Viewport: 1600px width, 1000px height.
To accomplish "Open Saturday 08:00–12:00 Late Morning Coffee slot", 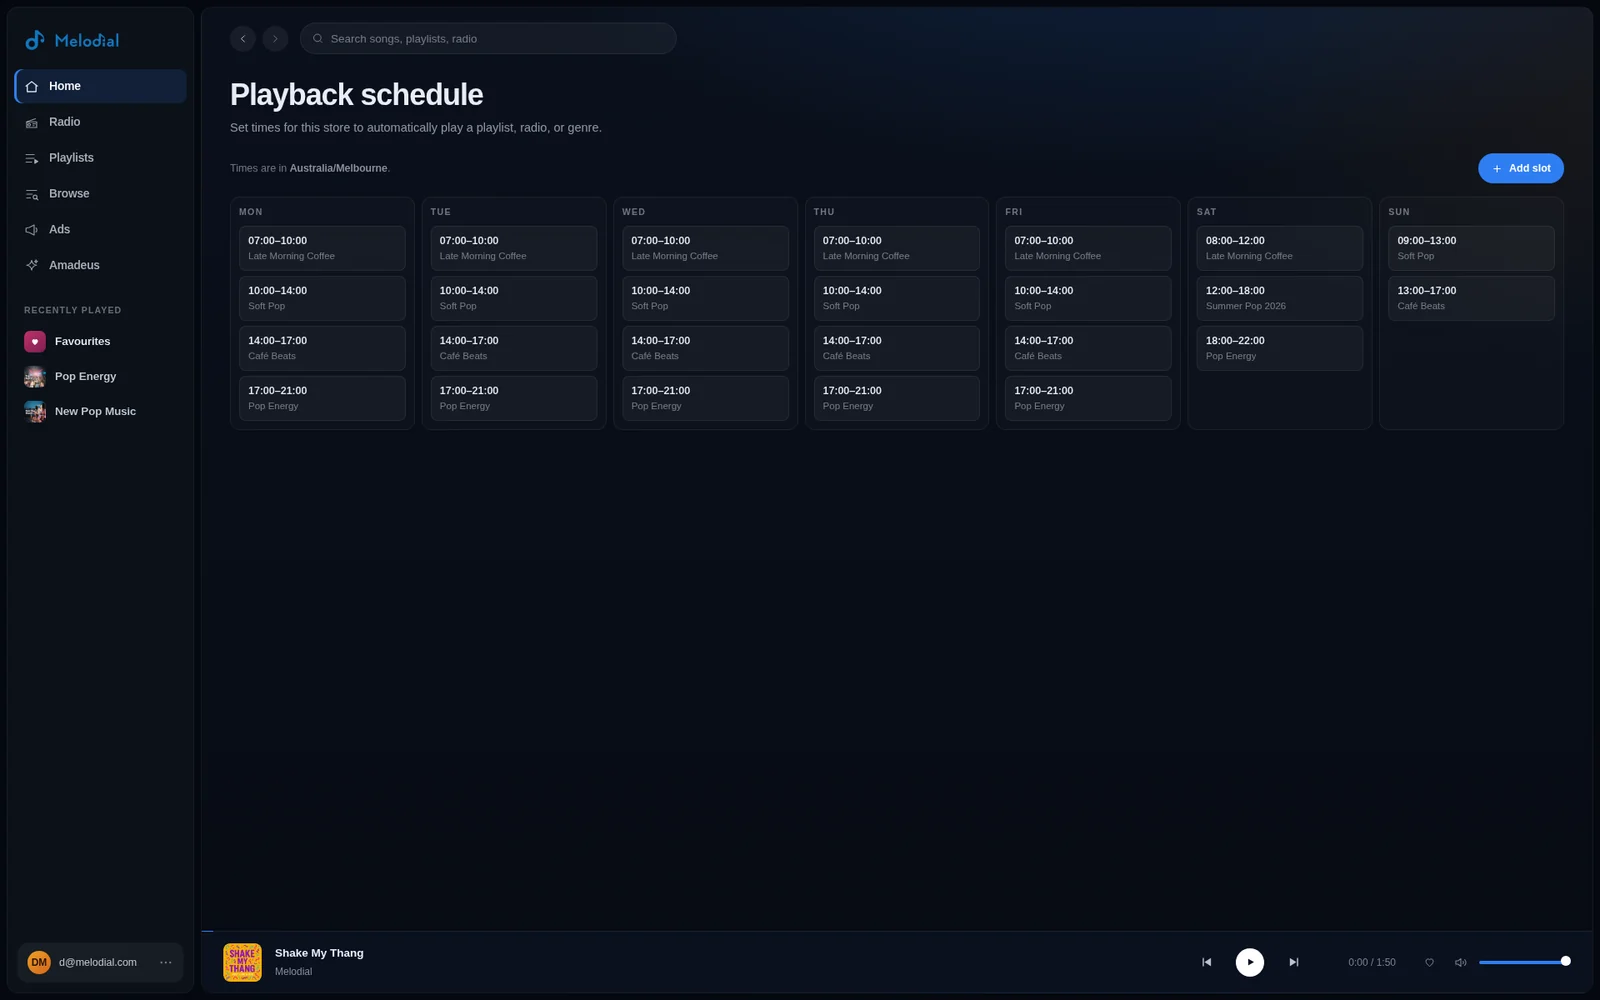I will (x=1280, y=248).
